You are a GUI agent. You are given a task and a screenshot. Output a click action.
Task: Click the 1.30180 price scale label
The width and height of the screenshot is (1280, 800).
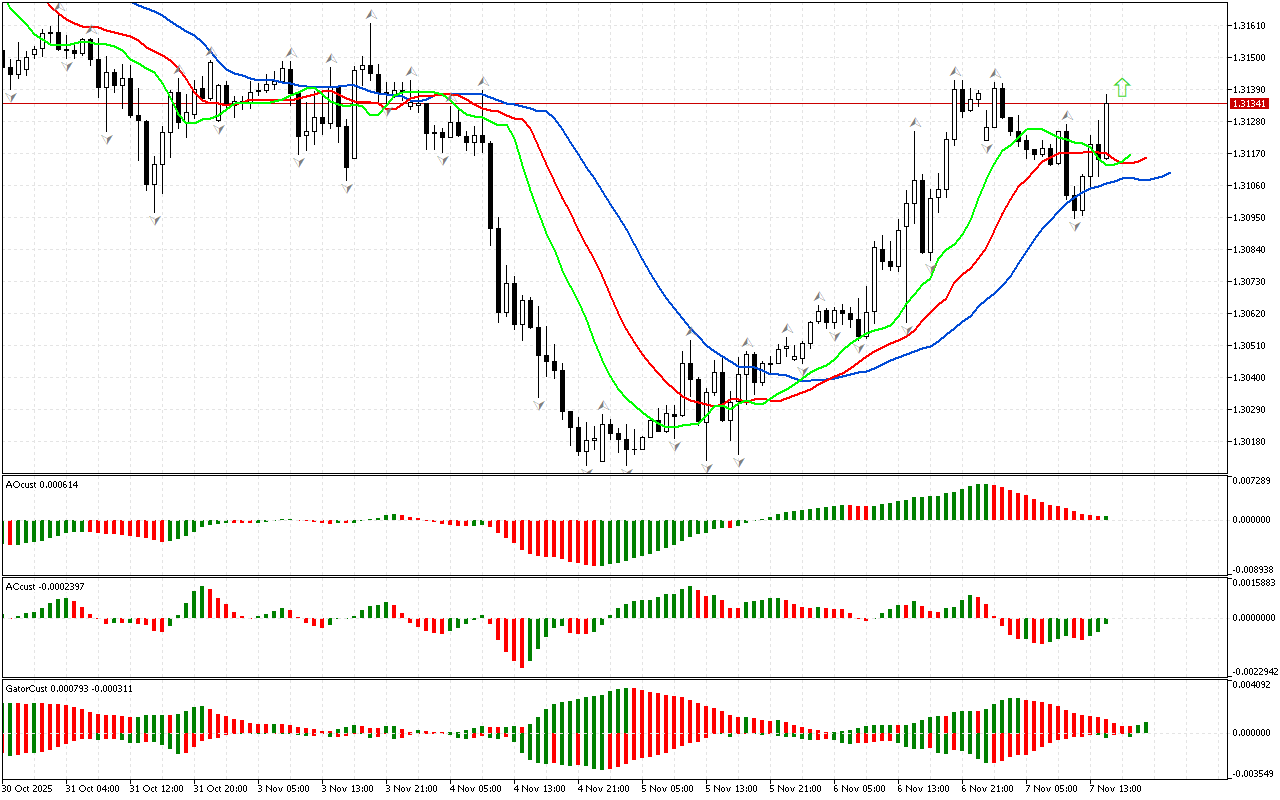coord(1250,441)
